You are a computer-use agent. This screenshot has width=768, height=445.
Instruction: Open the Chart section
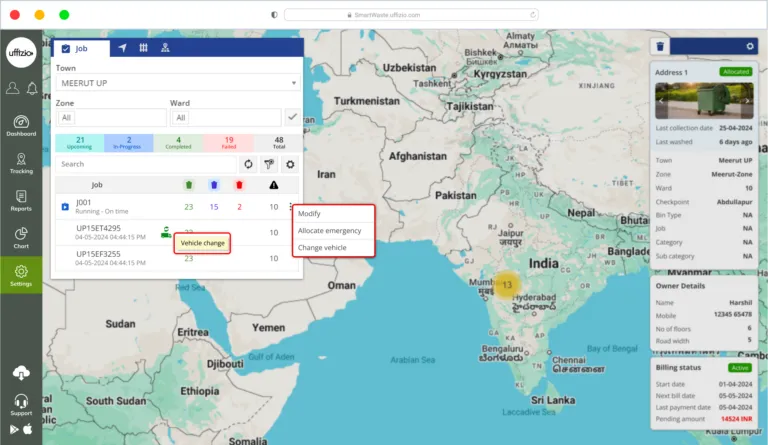pyautogui.click(x=20, y=237)
